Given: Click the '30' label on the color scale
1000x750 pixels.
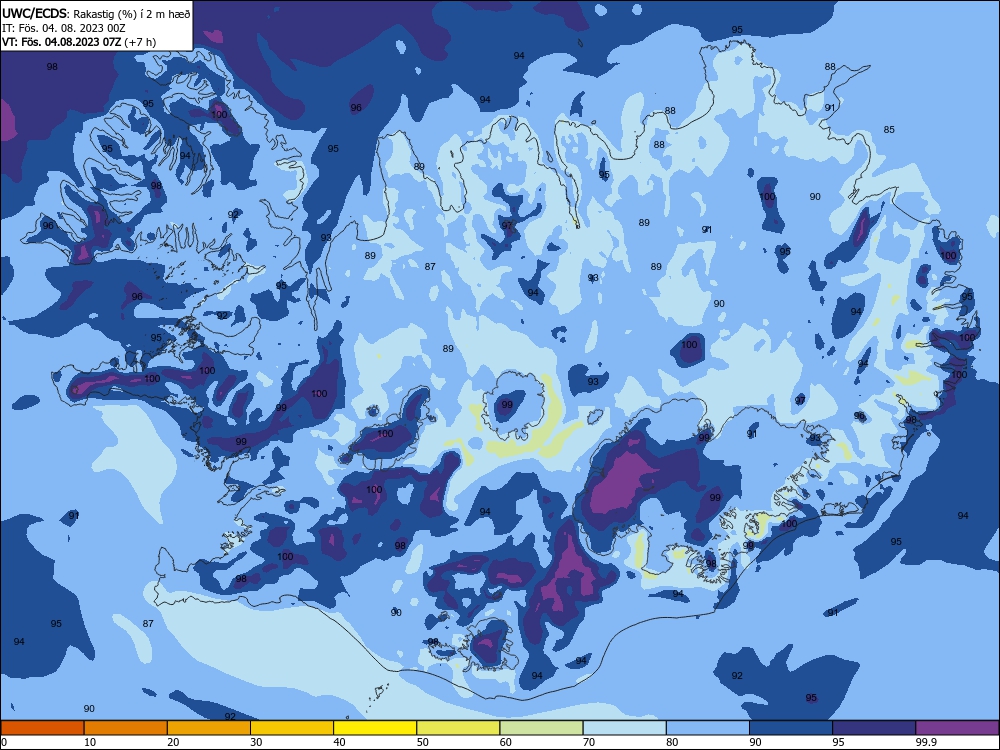Looking at the screenshot, I should [256, 742].
